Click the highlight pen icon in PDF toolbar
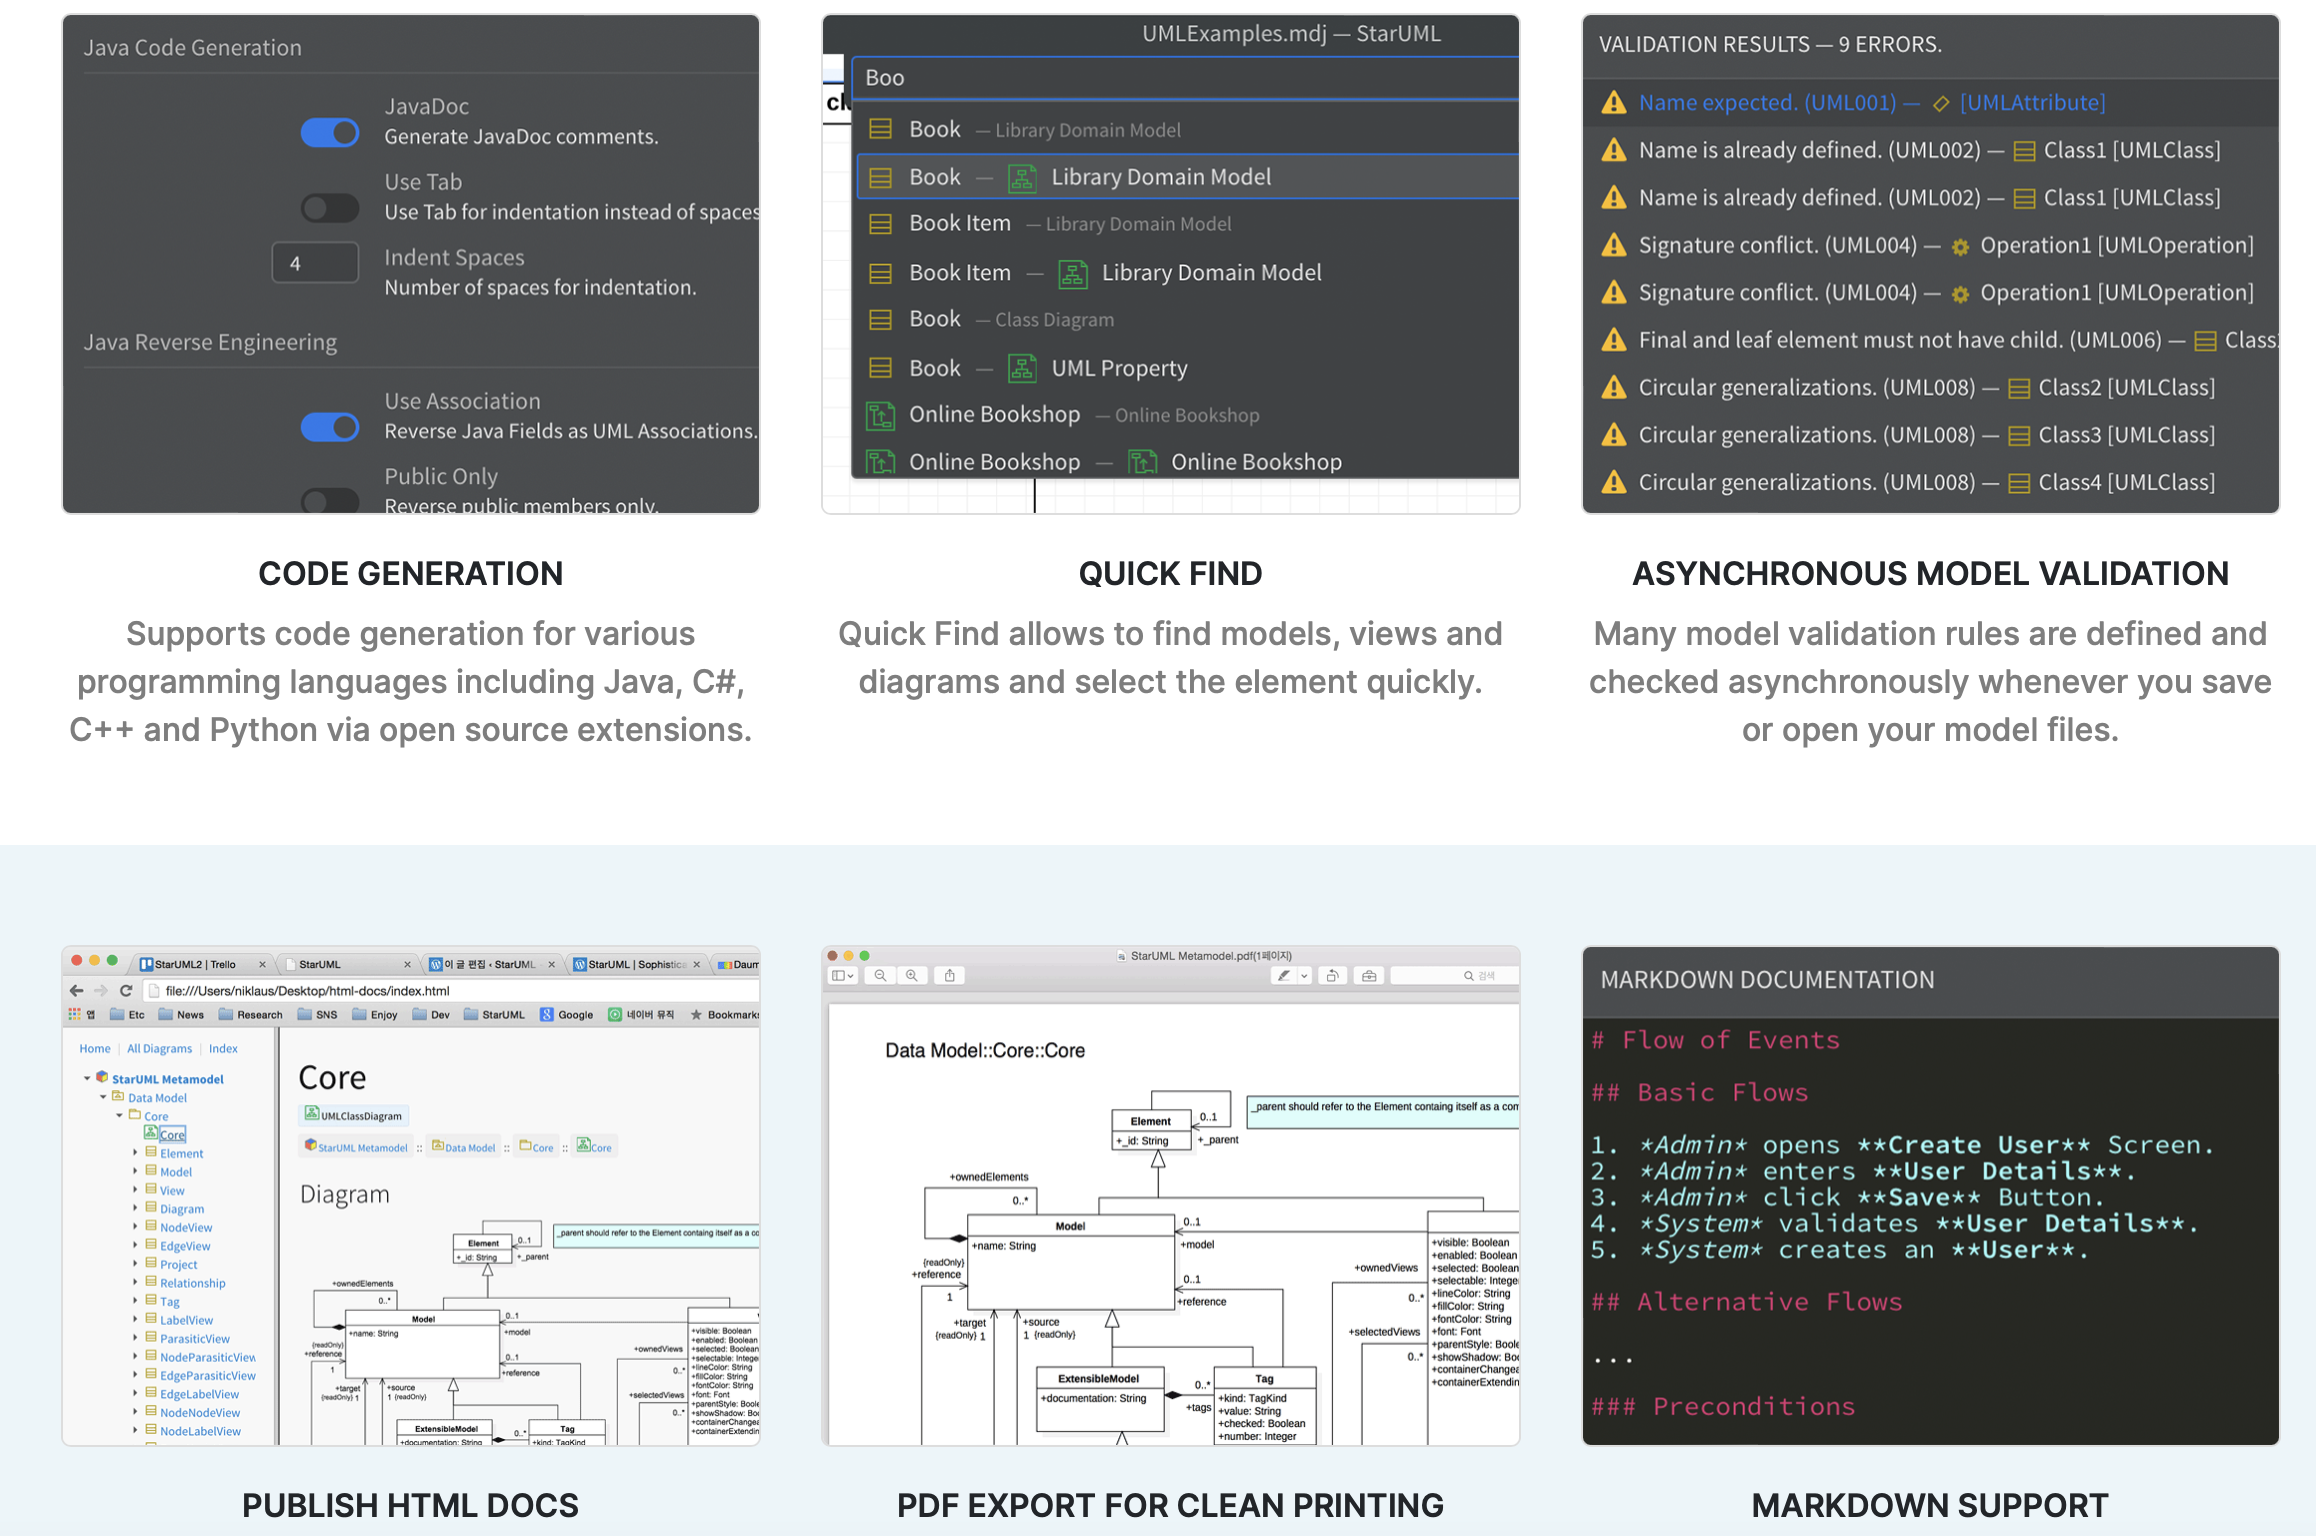This screenshot has width=2316, height=1536. tap(1283, 975)
